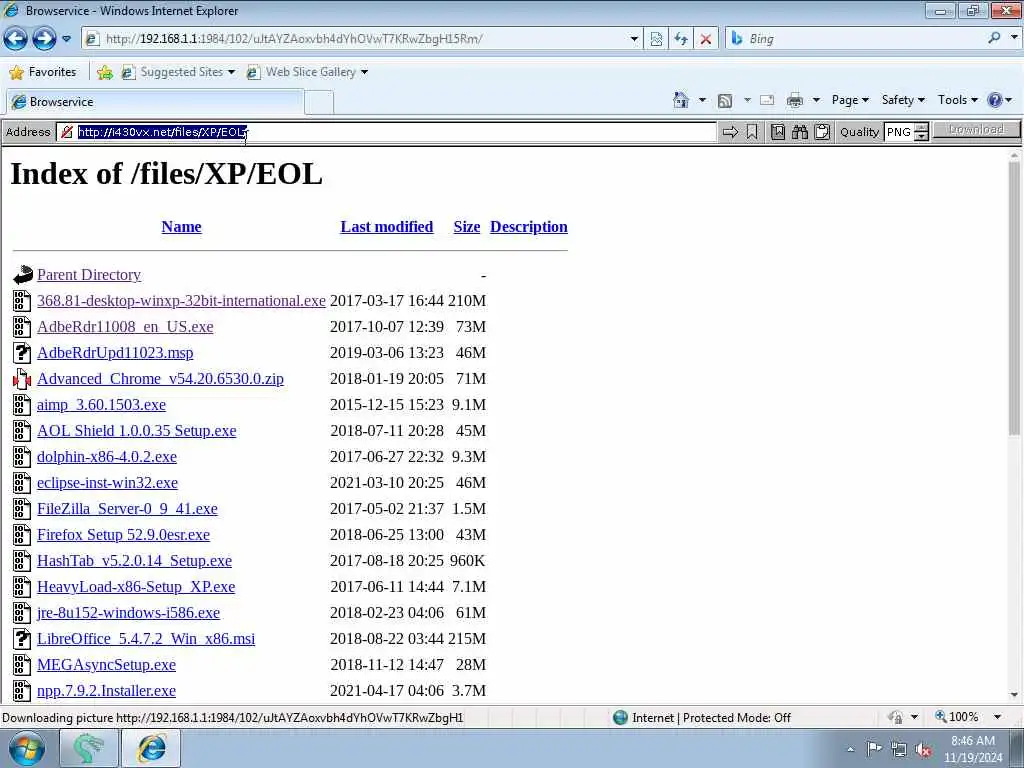Image resolution: width=1024 pixels, height=768 pixels.
Task: Click the Quality PNG selector field
Action: 899,132
